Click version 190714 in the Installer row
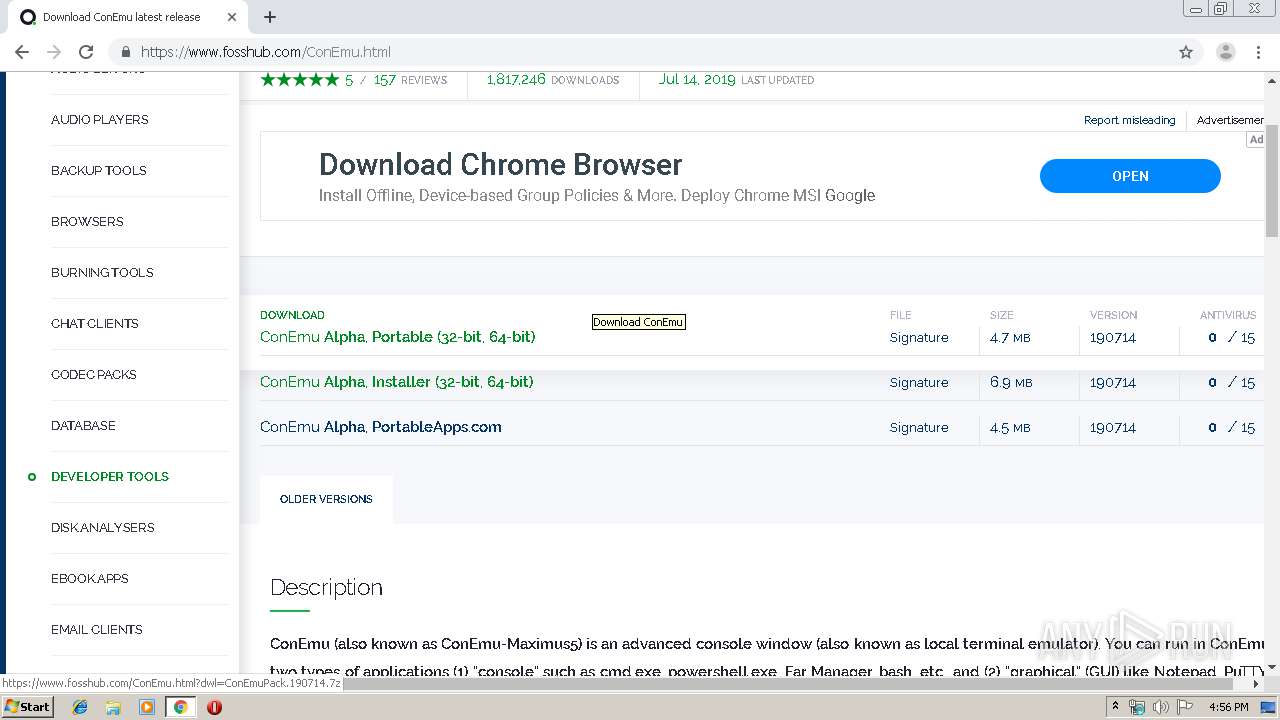 (x=1113, y=383)
